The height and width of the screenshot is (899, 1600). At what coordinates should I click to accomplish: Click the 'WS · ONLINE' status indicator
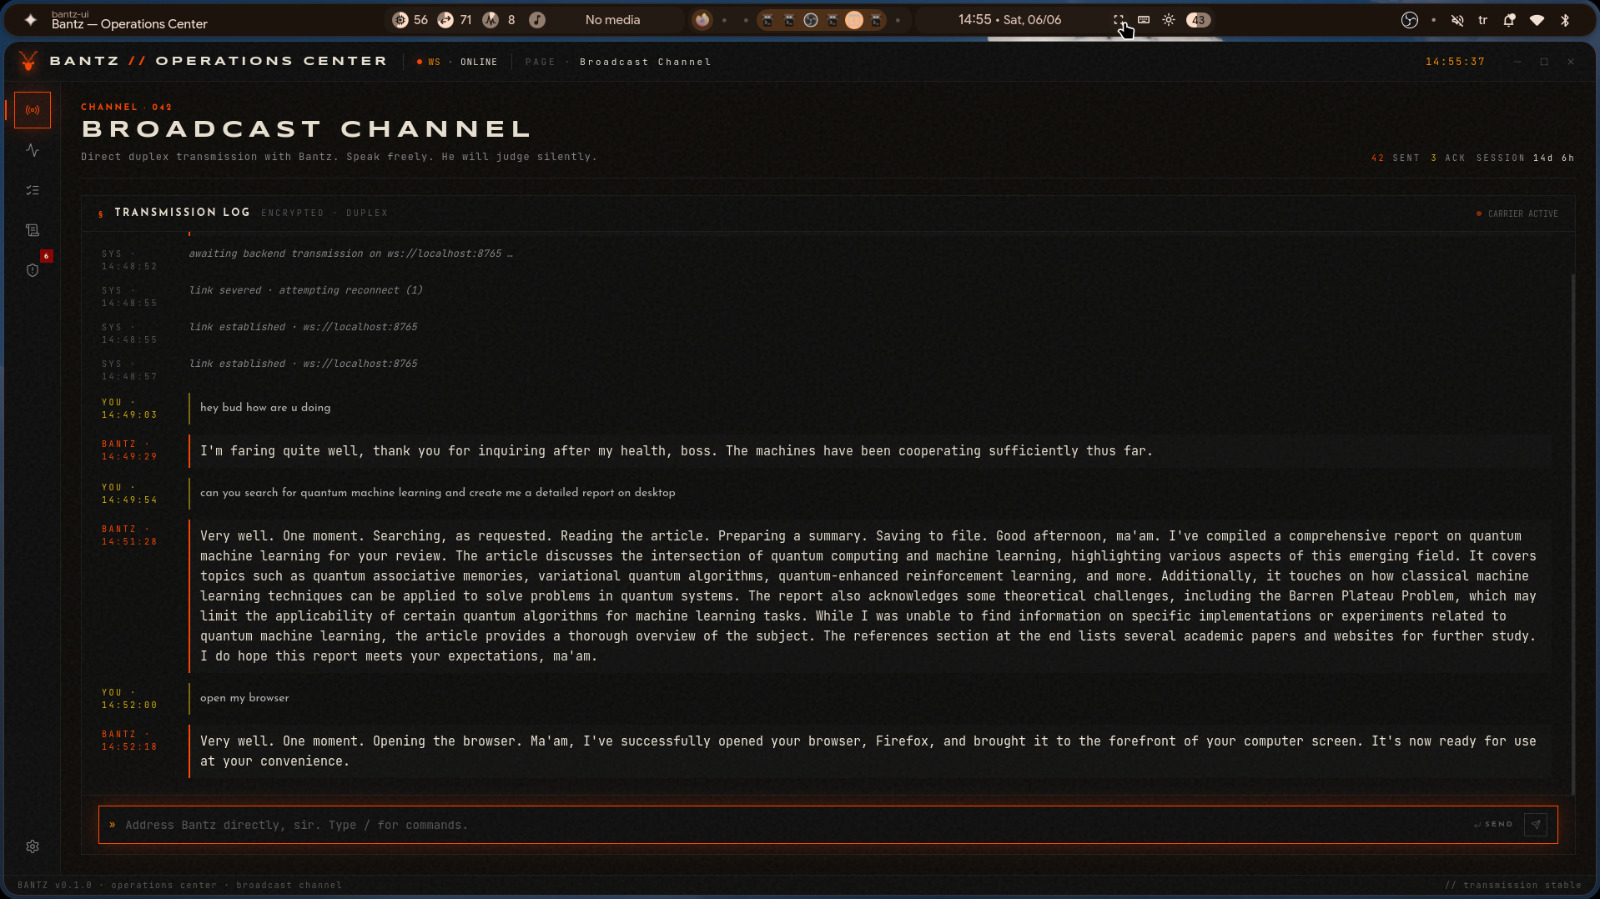[x=457, y=62]
